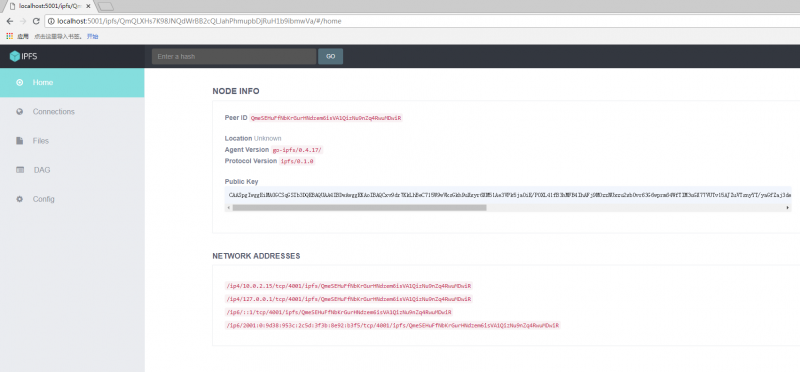Image resolution: width=800 pixels, height=372 pixels.
Task: Focus the 'Enter a hash' input field
Action: (234, 56)
